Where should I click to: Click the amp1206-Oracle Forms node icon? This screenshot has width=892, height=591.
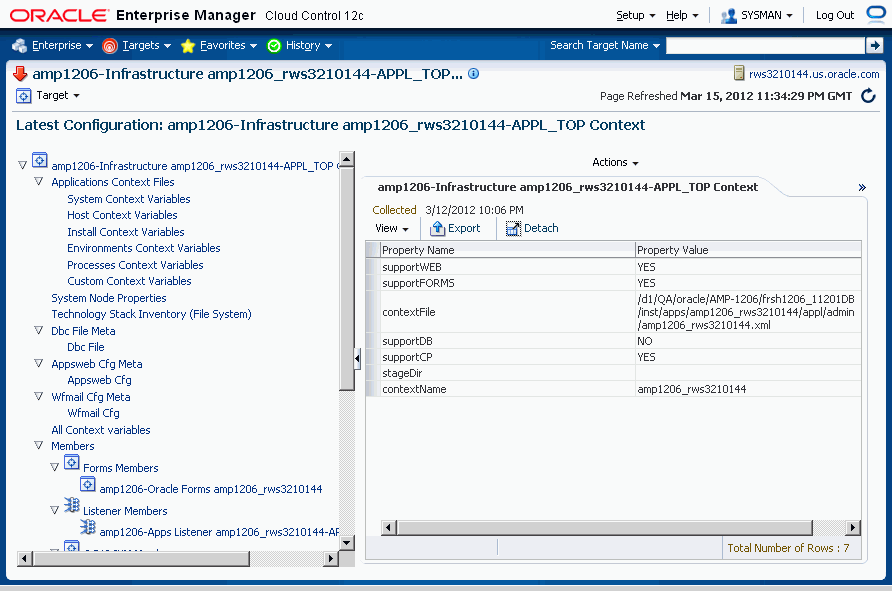click(88, 484)
